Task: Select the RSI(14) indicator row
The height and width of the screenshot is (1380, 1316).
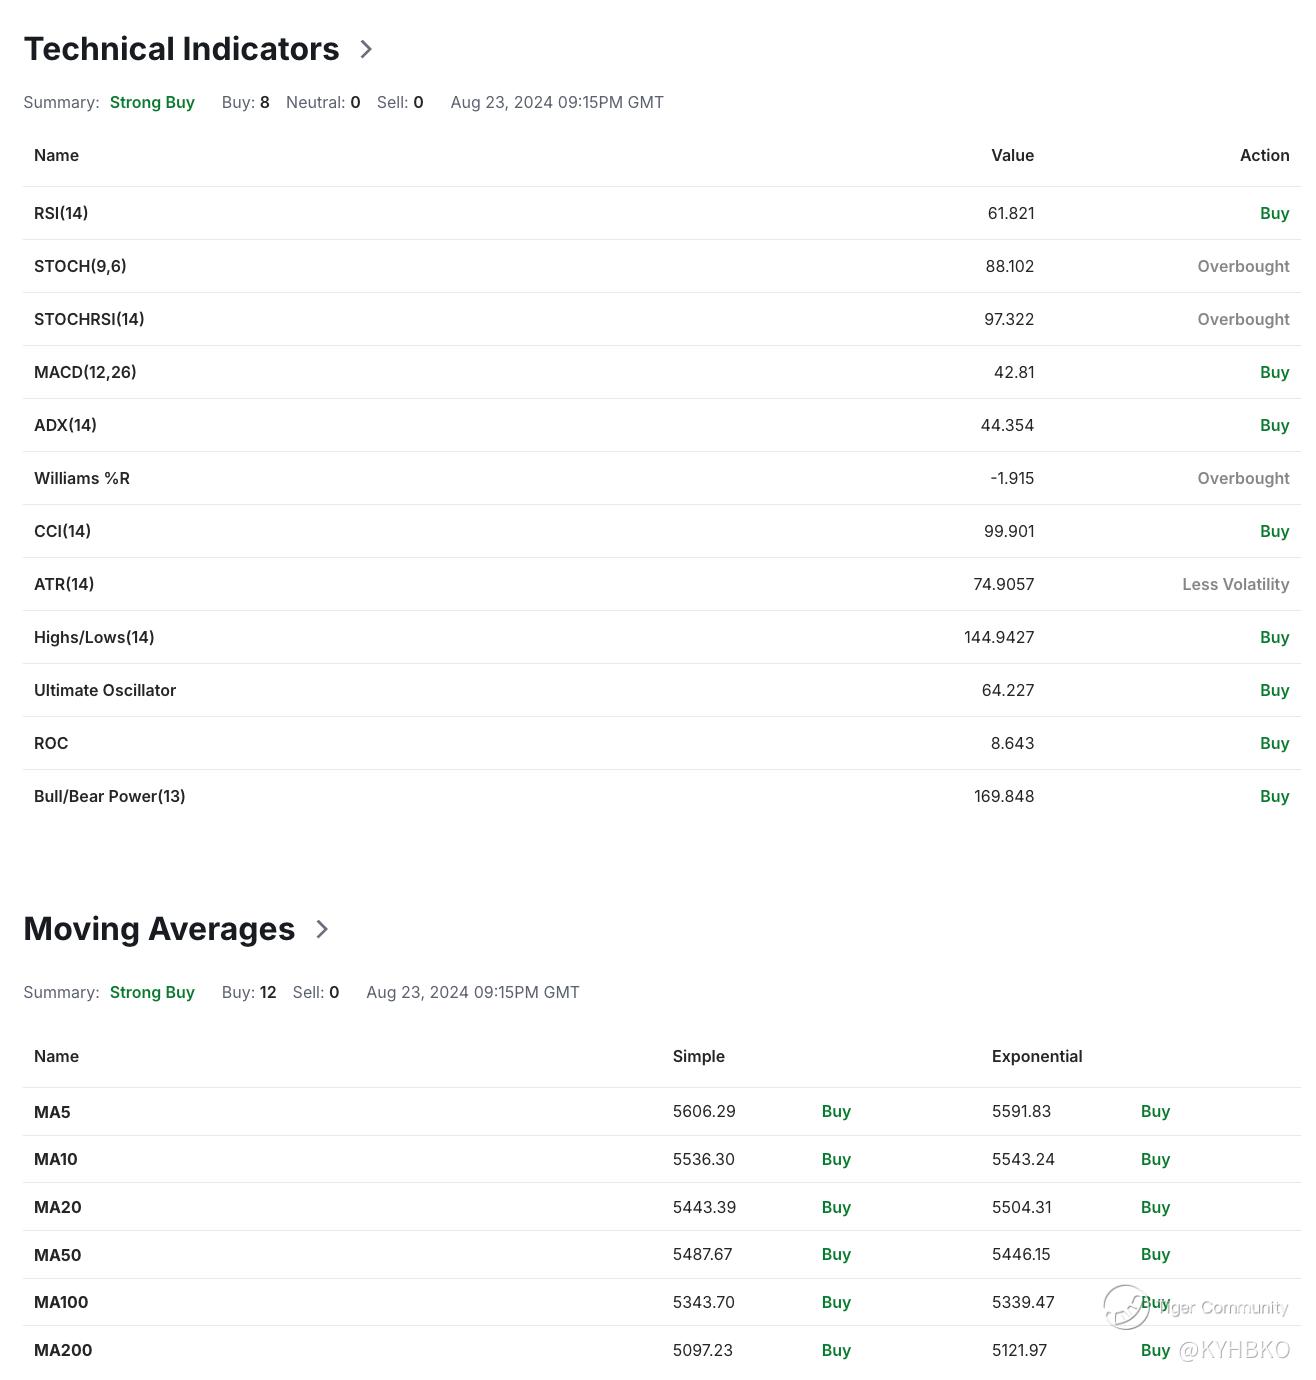Action: [x=61, y=213]
